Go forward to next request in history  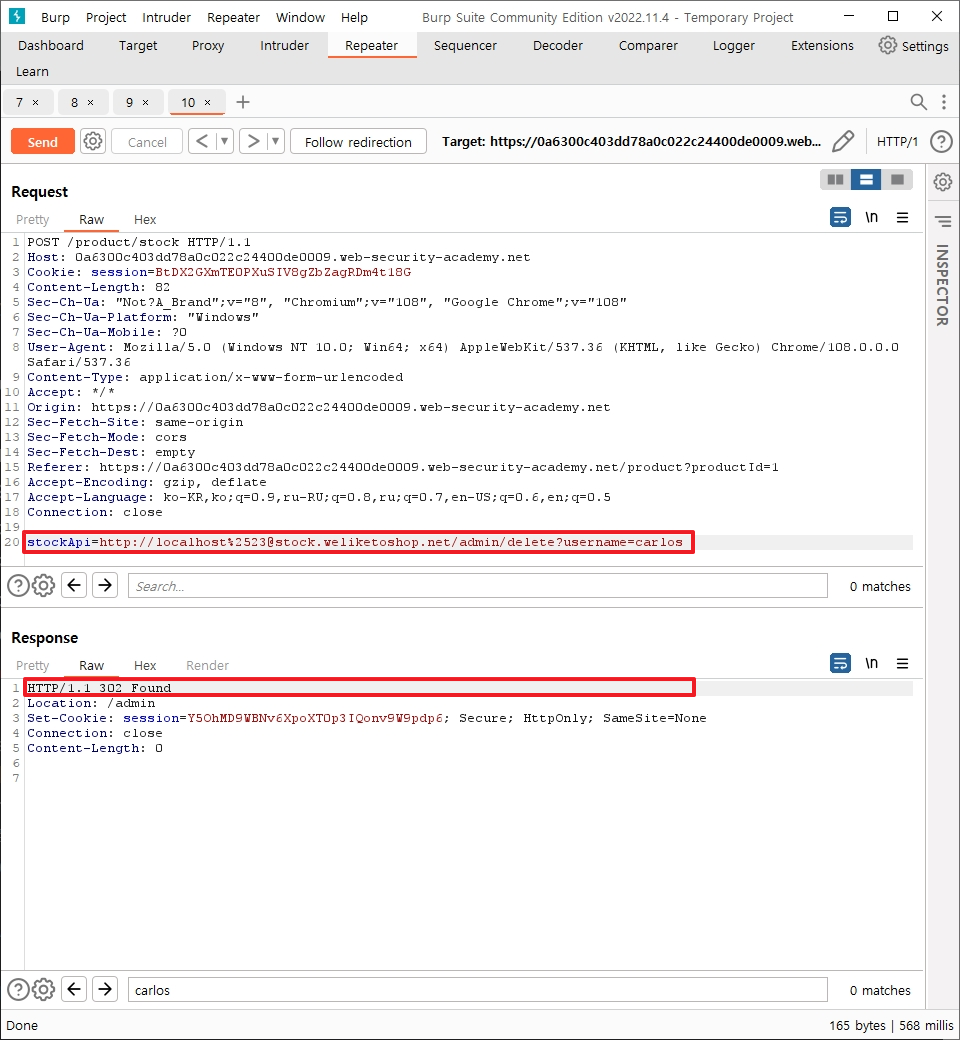[x=253, y=141]
